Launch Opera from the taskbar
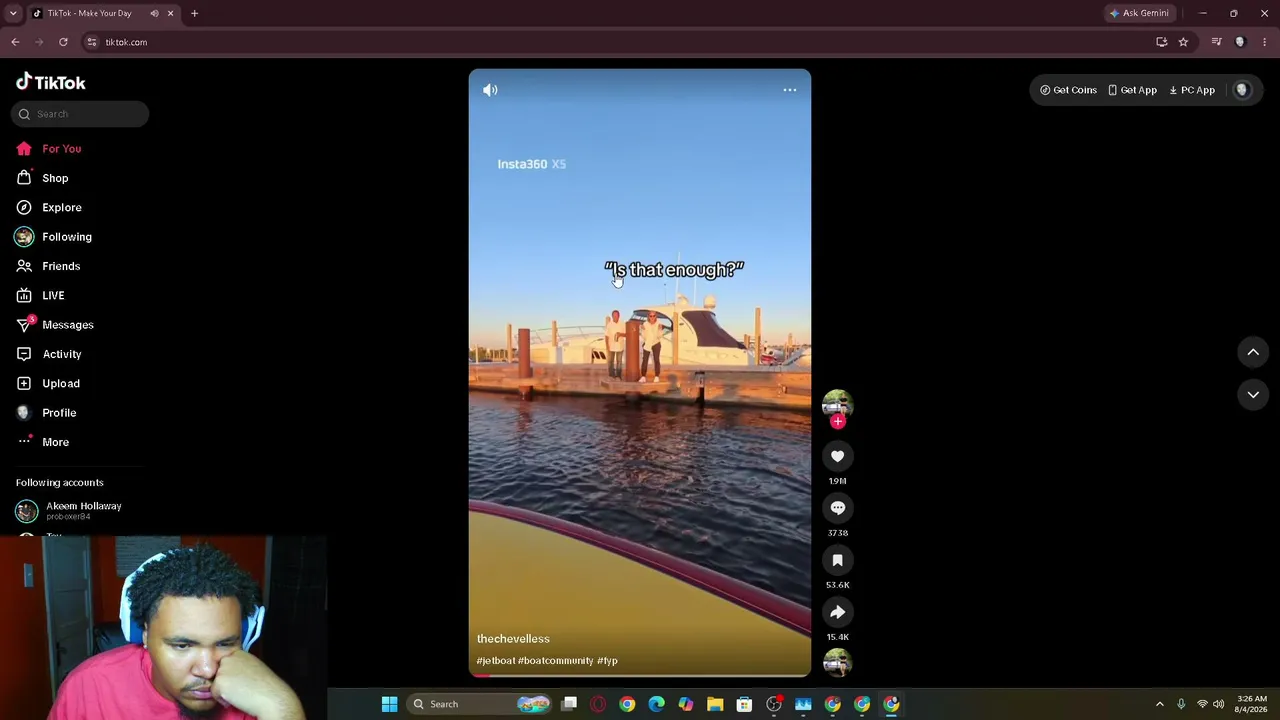The height and width of the screenshot is (720, 1280). (x=598, y=704)
